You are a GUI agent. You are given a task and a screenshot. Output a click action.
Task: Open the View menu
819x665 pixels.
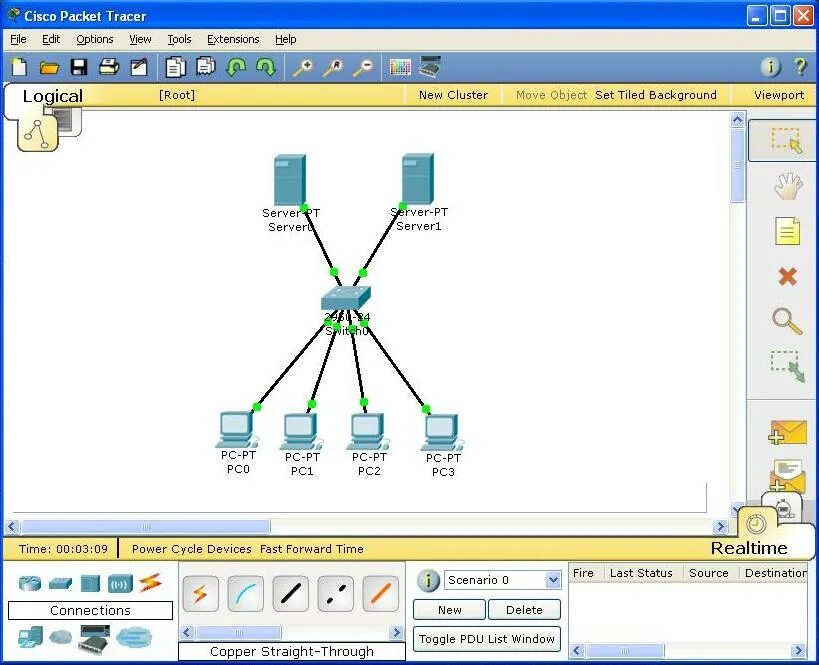[140, 39]
